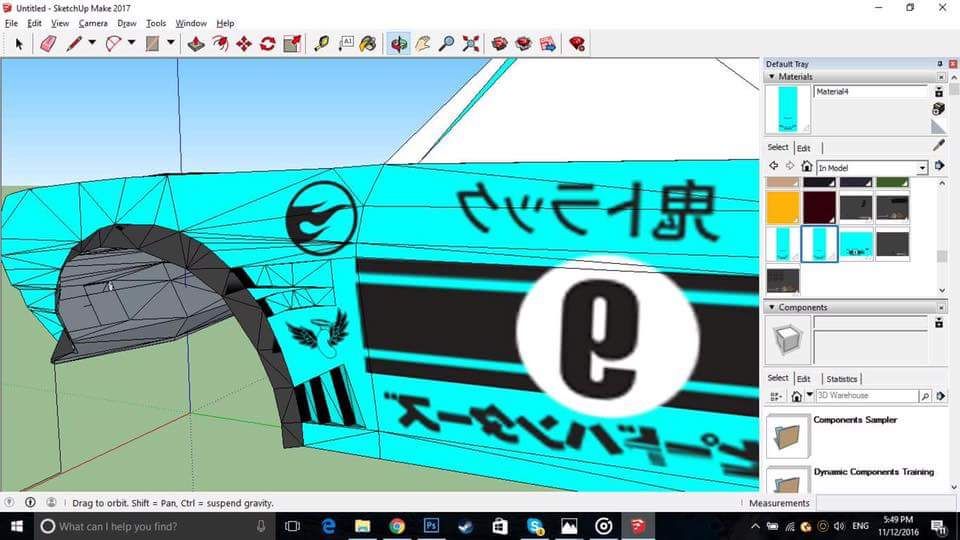Activate the Arc tool
960x540 pixels.
point(113,44)
